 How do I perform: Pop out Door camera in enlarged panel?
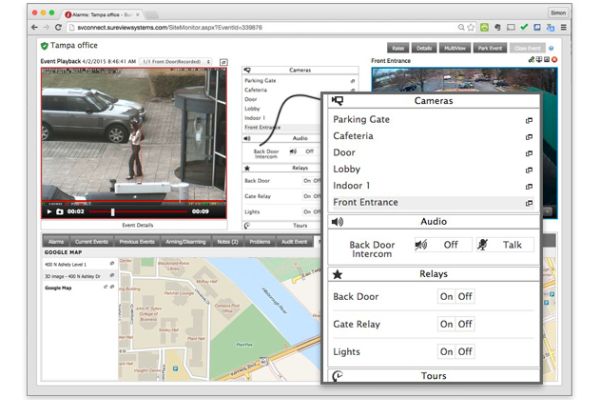tap(529, 153)
